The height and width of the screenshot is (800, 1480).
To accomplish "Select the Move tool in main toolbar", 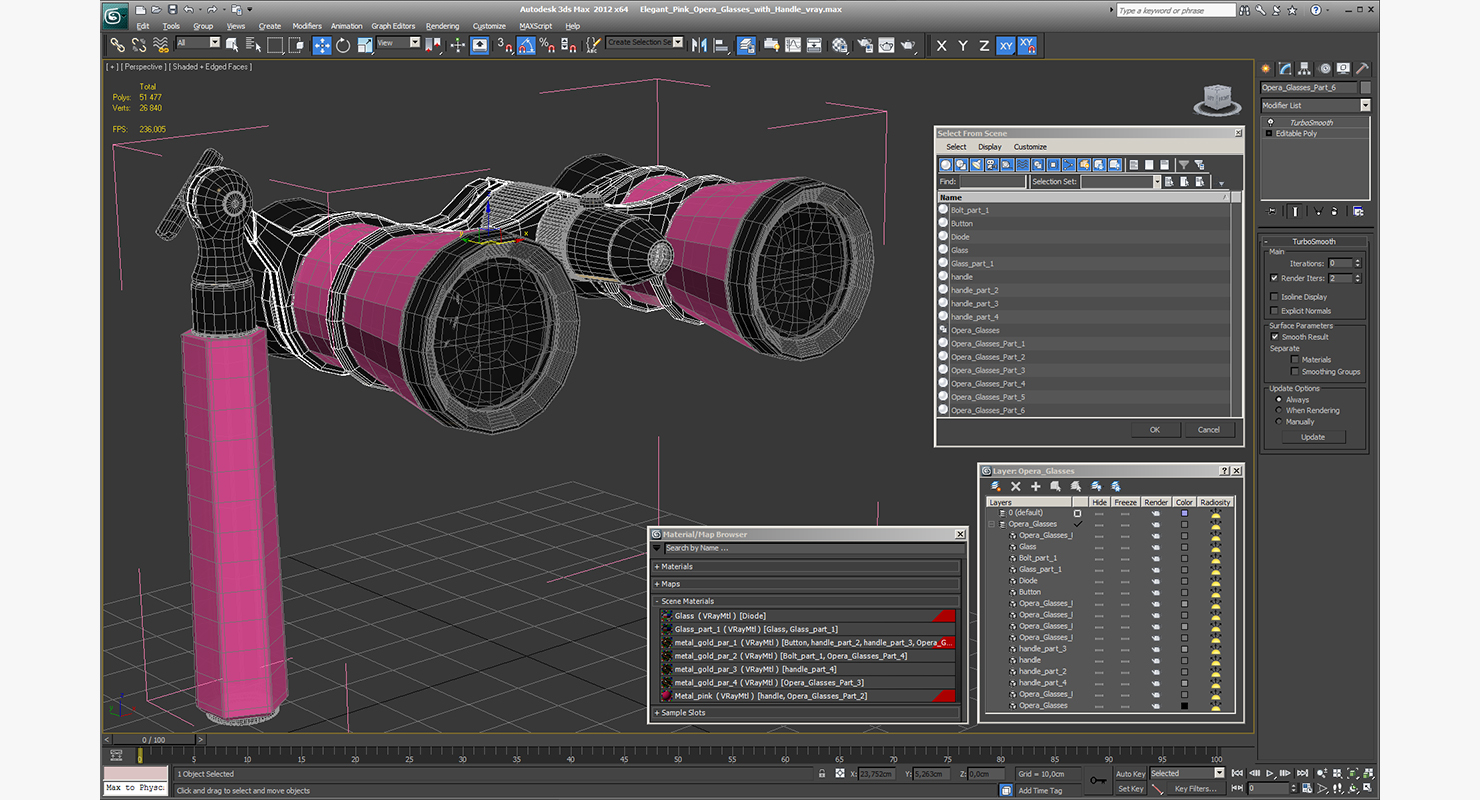I will click(x=322, y=45).
